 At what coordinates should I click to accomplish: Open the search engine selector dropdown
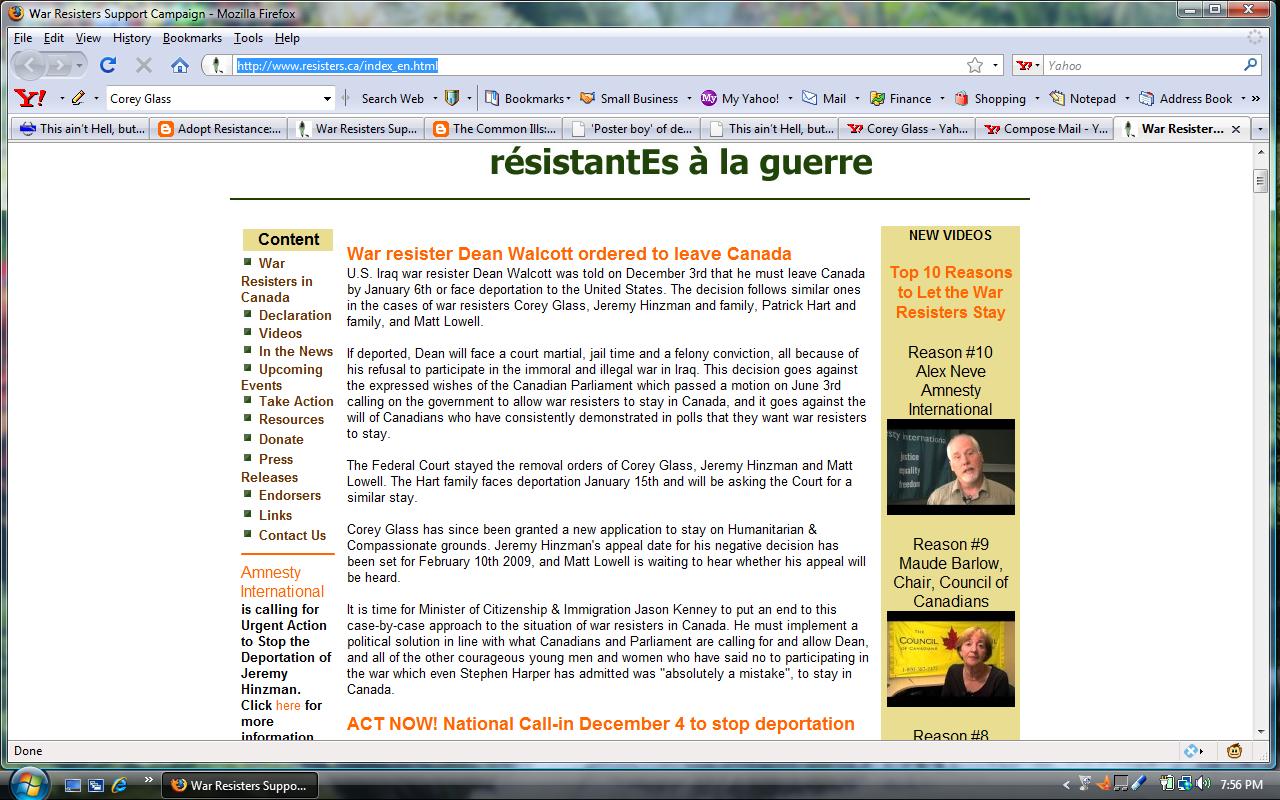pyautogui.click(x=1029, y=65)
